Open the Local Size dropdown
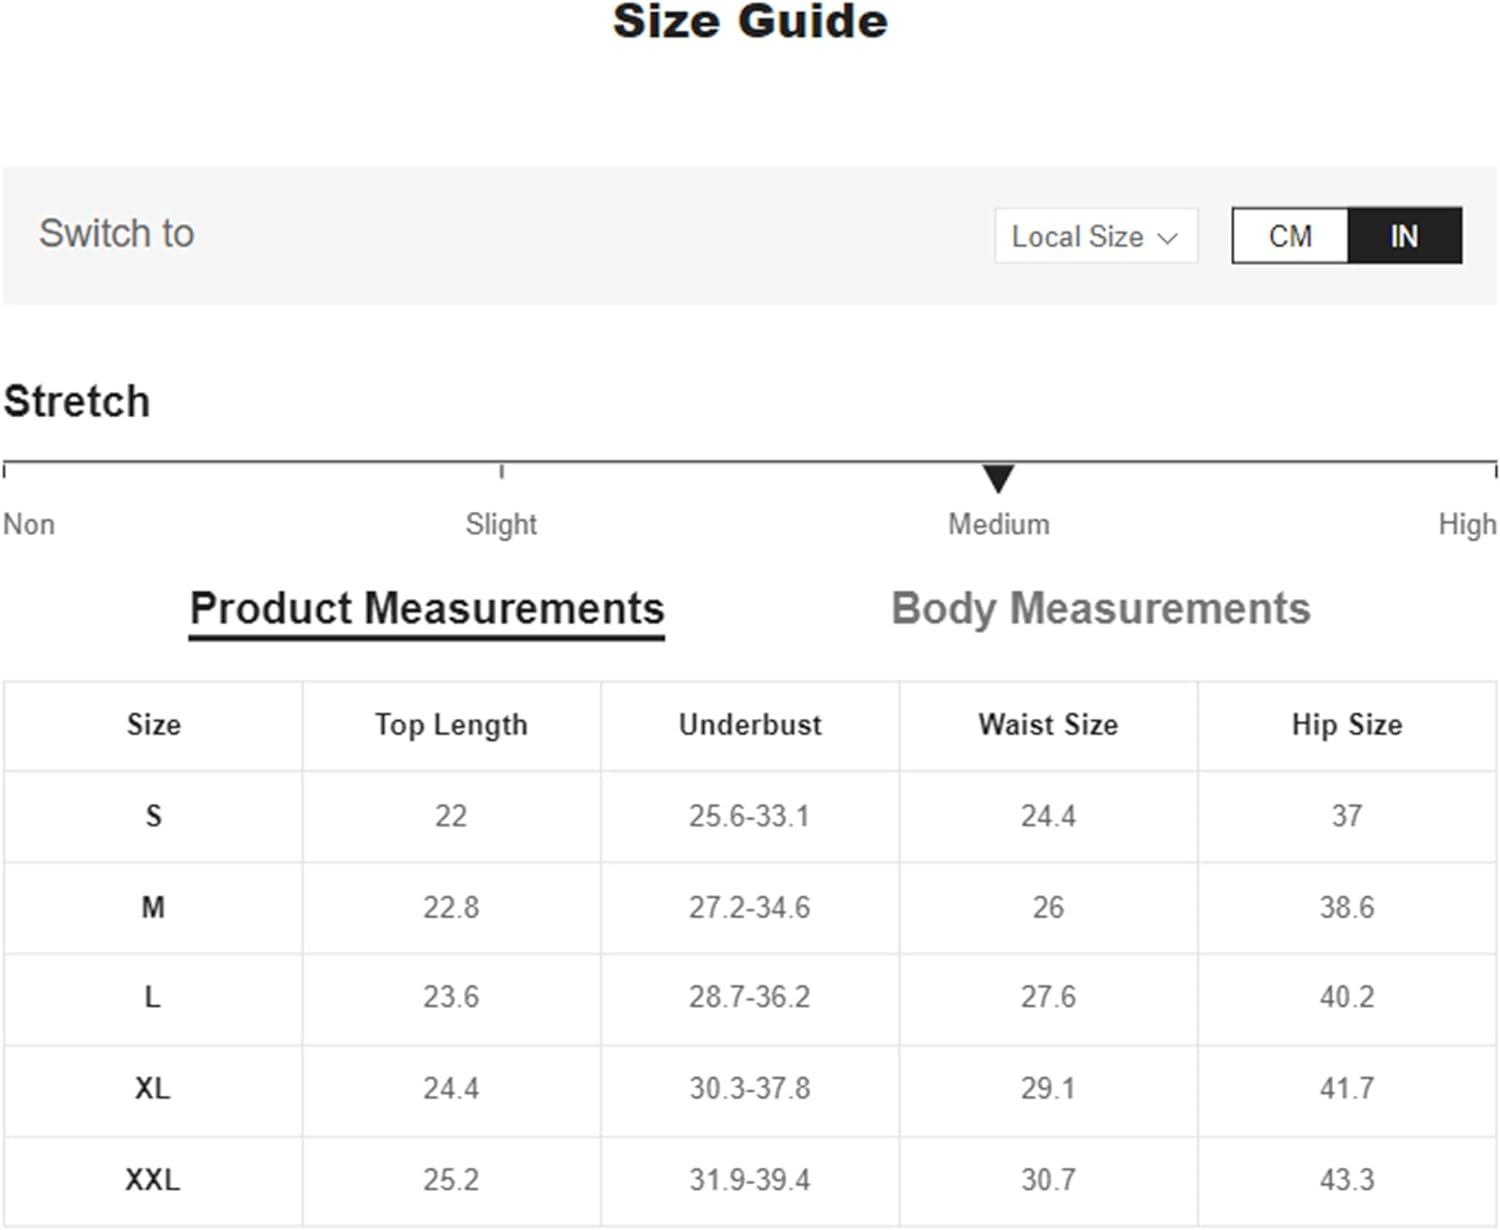The height and width of the screenshot is (1230, 1500). [1096, 236]
